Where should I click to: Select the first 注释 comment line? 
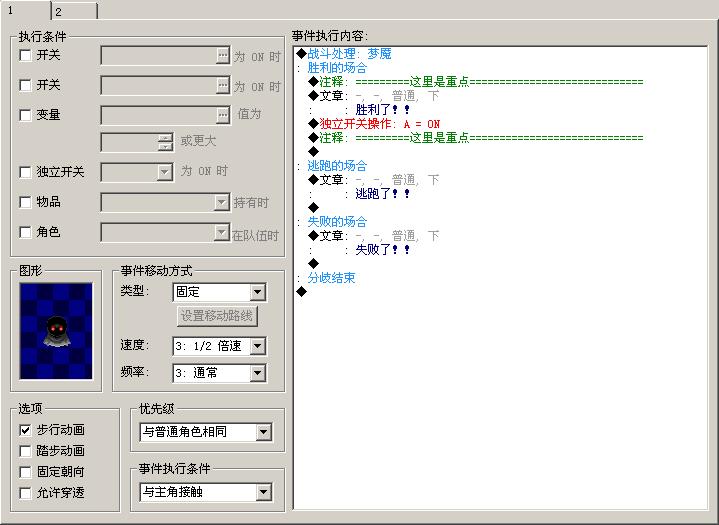(x=476, y=82)
